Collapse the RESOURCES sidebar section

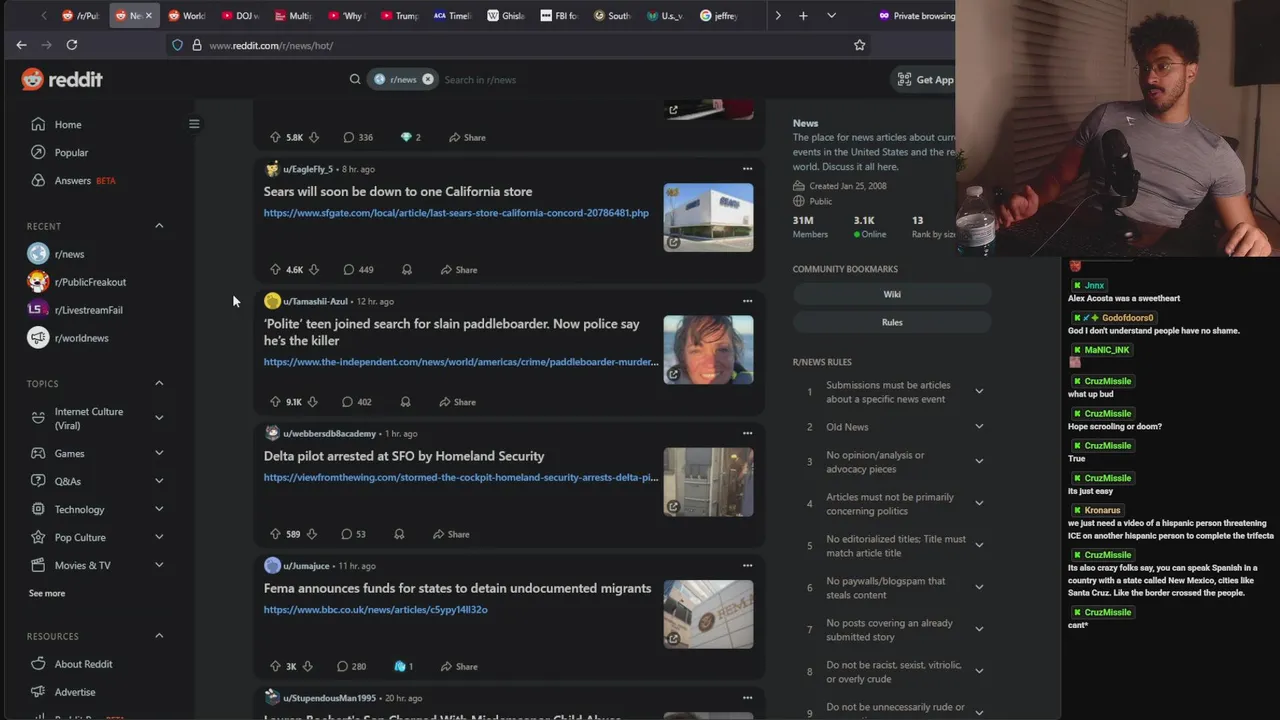pyautogui.click(x=159, y=636)
